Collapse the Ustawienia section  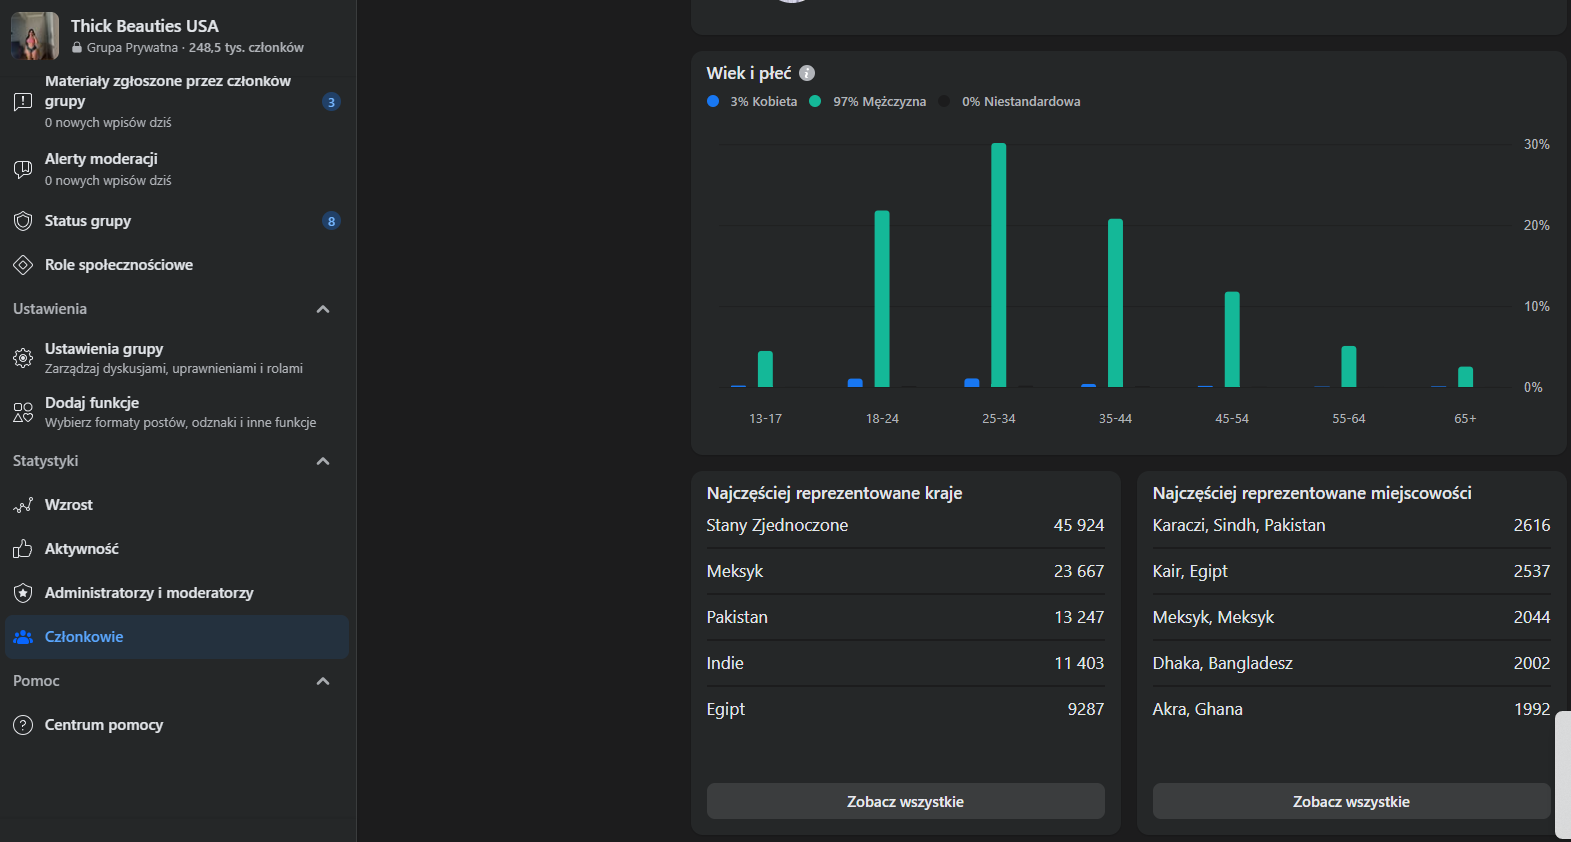[323, 309]
